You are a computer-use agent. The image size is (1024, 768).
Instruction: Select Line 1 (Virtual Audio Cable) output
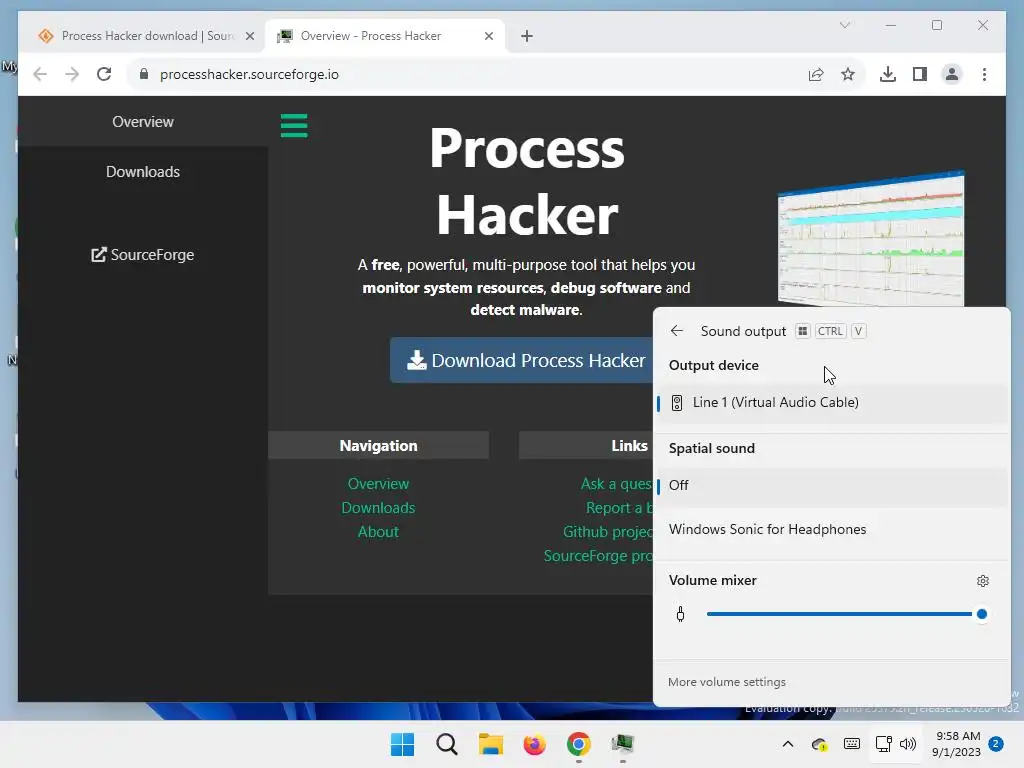click(831, 403)
